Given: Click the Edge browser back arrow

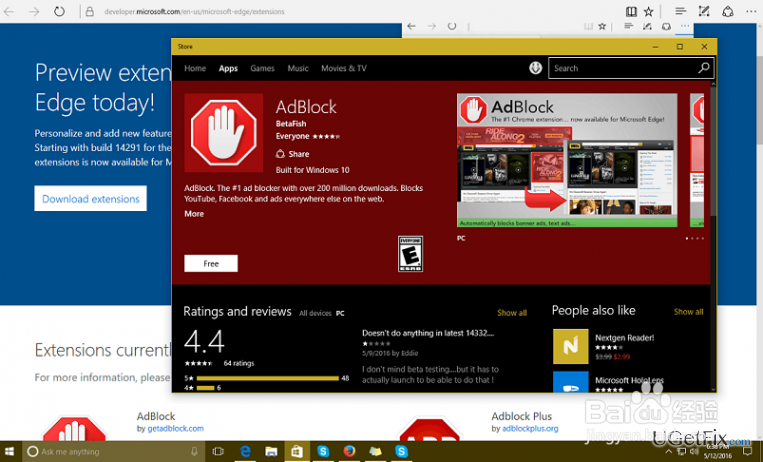Looking at the screenshot, I should click(x=9, y=11).
